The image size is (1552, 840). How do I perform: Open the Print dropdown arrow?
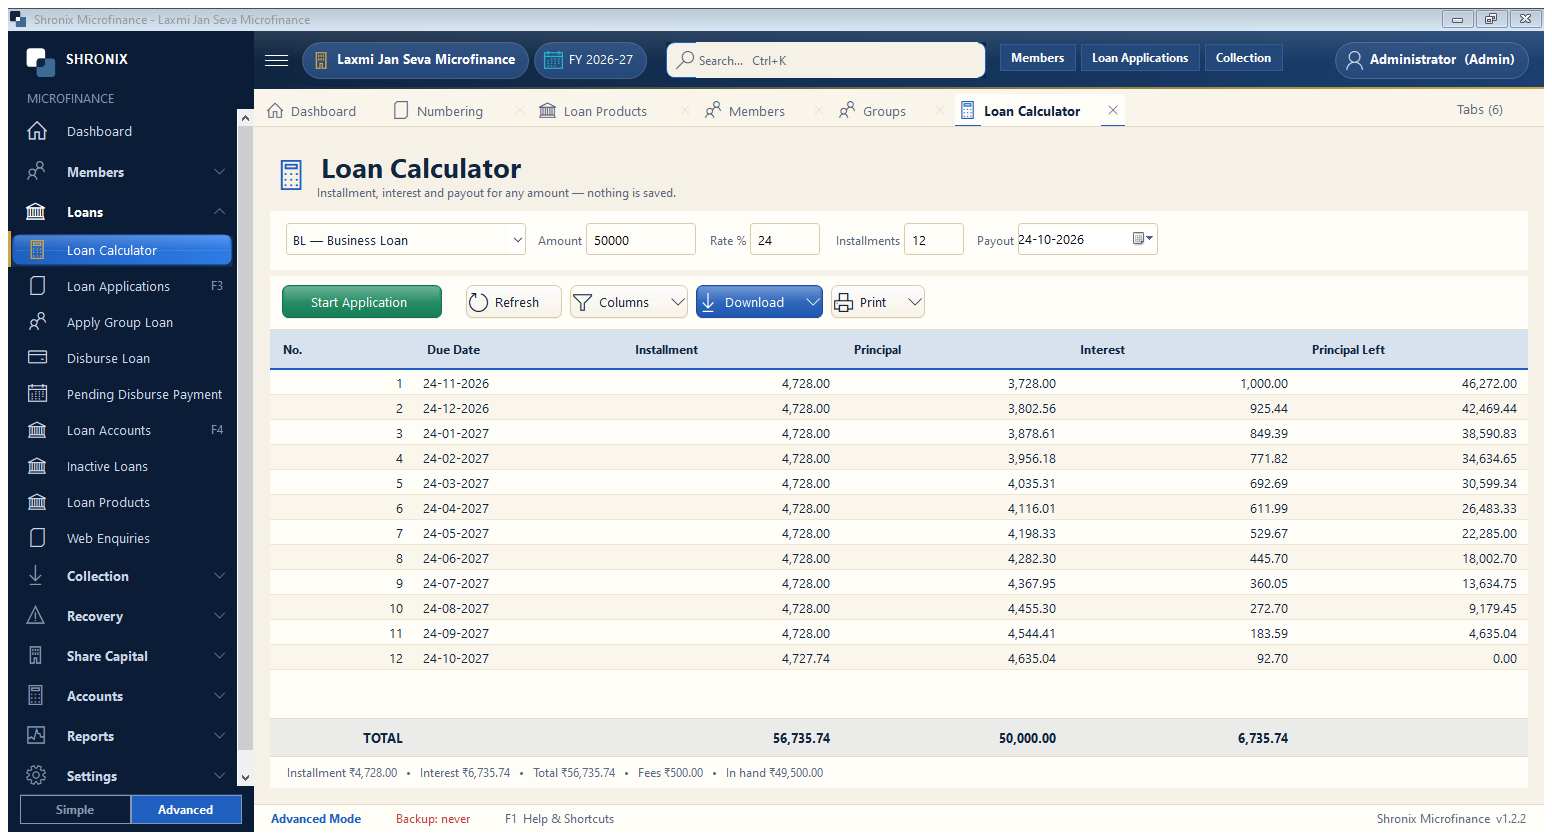tap(914, 302)
